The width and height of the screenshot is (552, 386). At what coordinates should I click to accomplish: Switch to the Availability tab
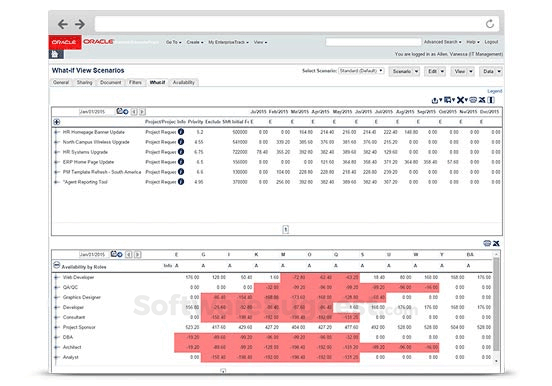click(x=183, y=82)
